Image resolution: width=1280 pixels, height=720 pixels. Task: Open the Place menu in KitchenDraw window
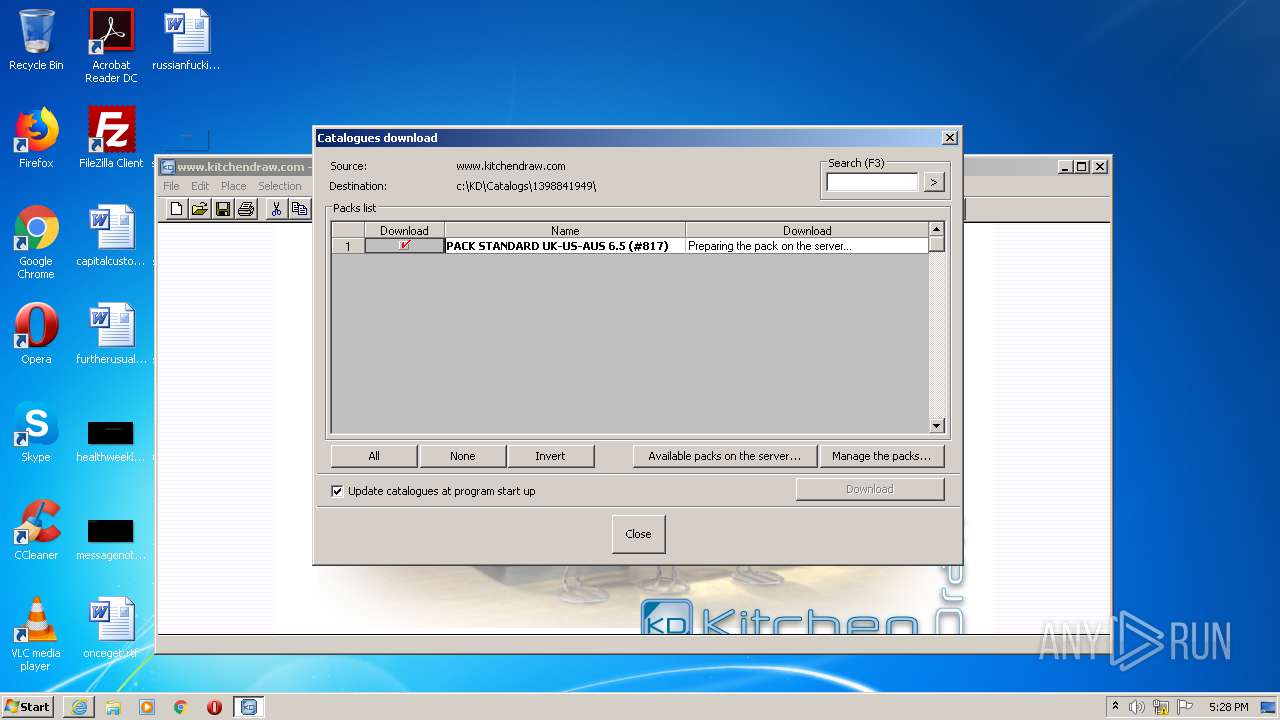pos(233,186)
